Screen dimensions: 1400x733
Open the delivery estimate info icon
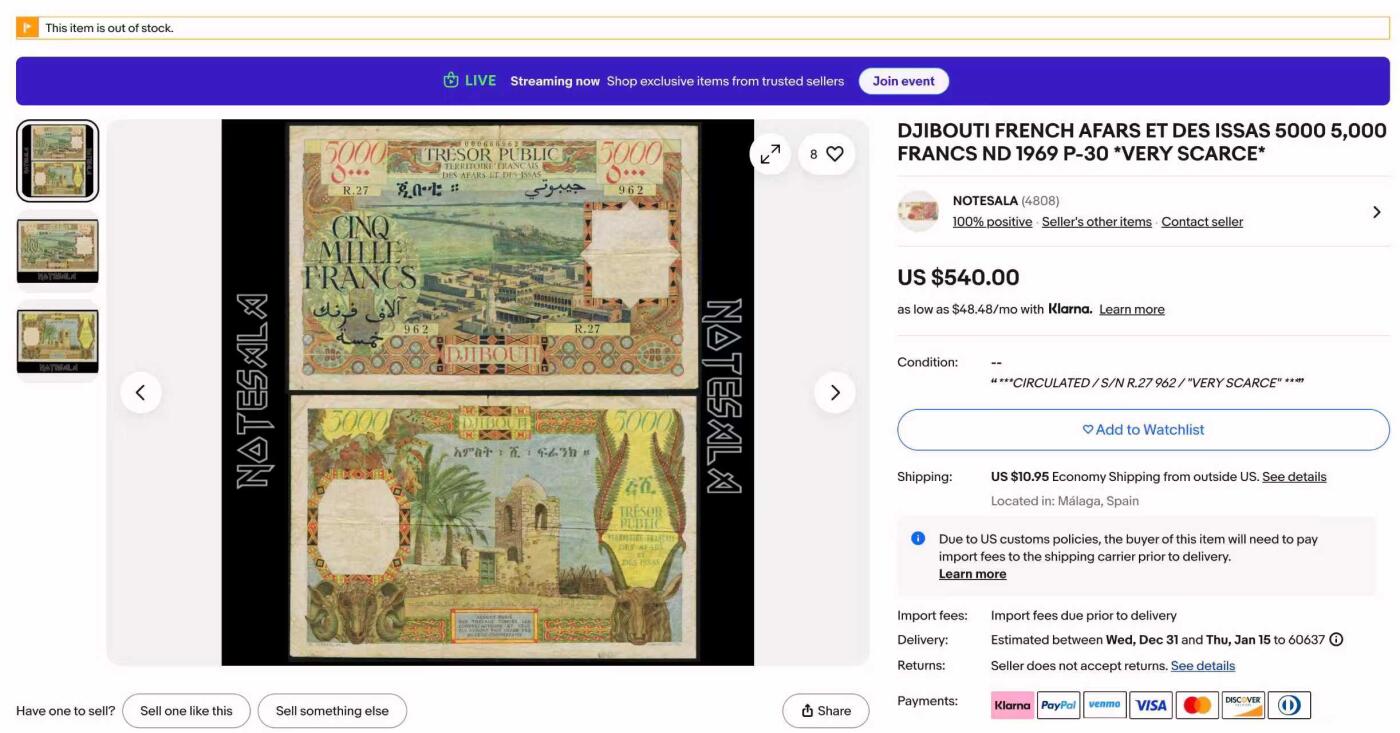click(x=1336, y=640)
